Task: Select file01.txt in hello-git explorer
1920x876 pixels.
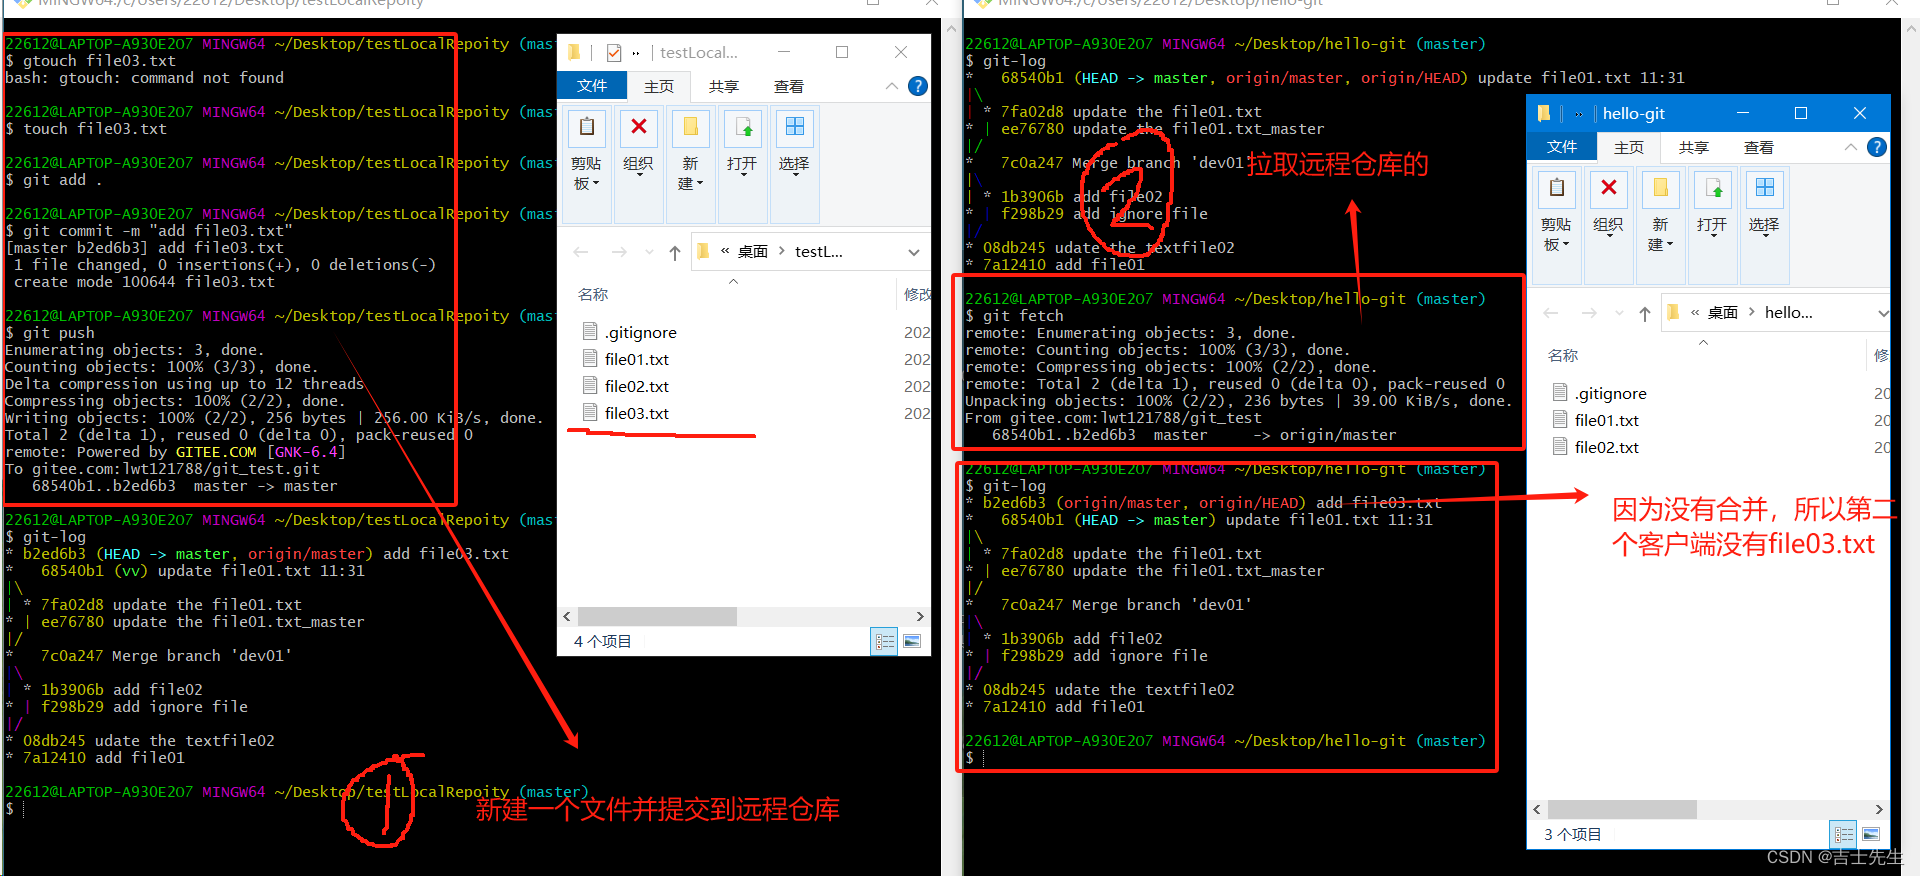Action: coord(1607,420)
